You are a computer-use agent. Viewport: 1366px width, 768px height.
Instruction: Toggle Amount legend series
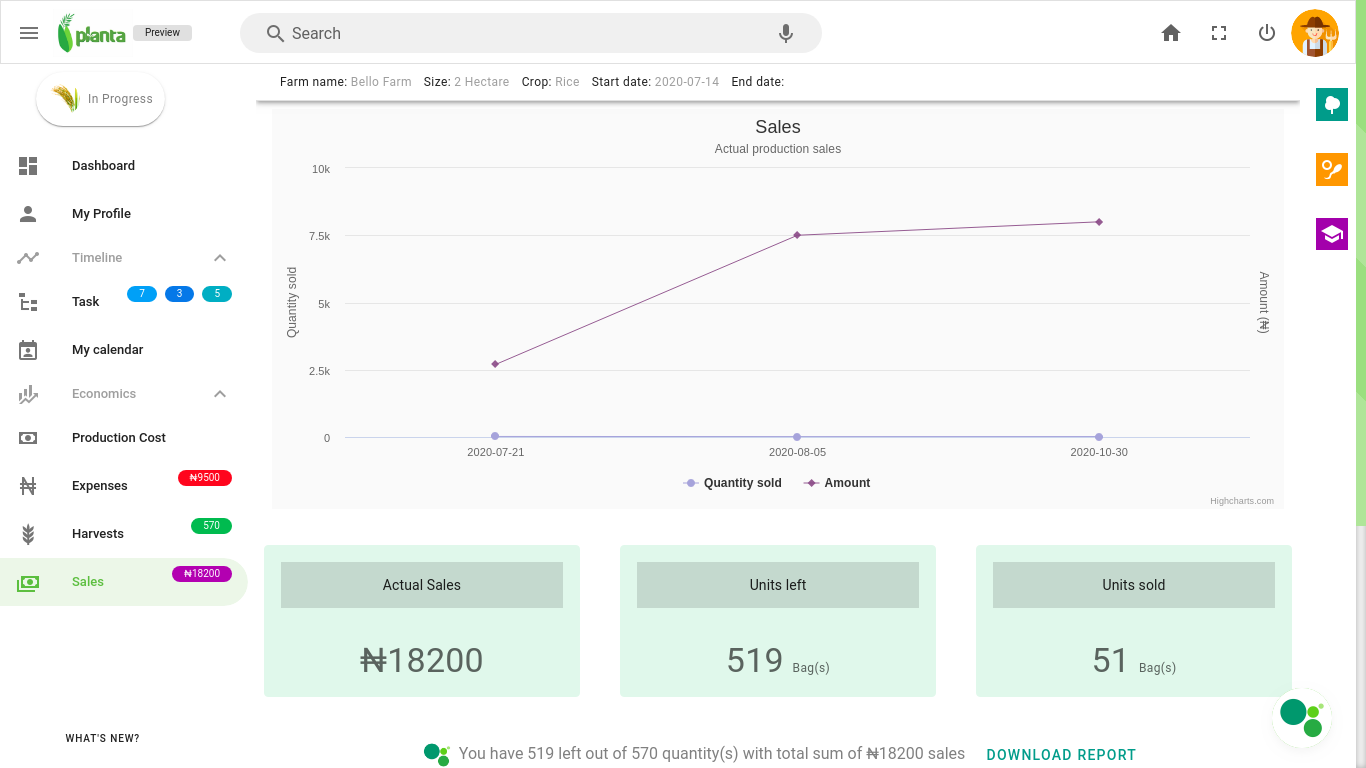[x=837, y=483]
